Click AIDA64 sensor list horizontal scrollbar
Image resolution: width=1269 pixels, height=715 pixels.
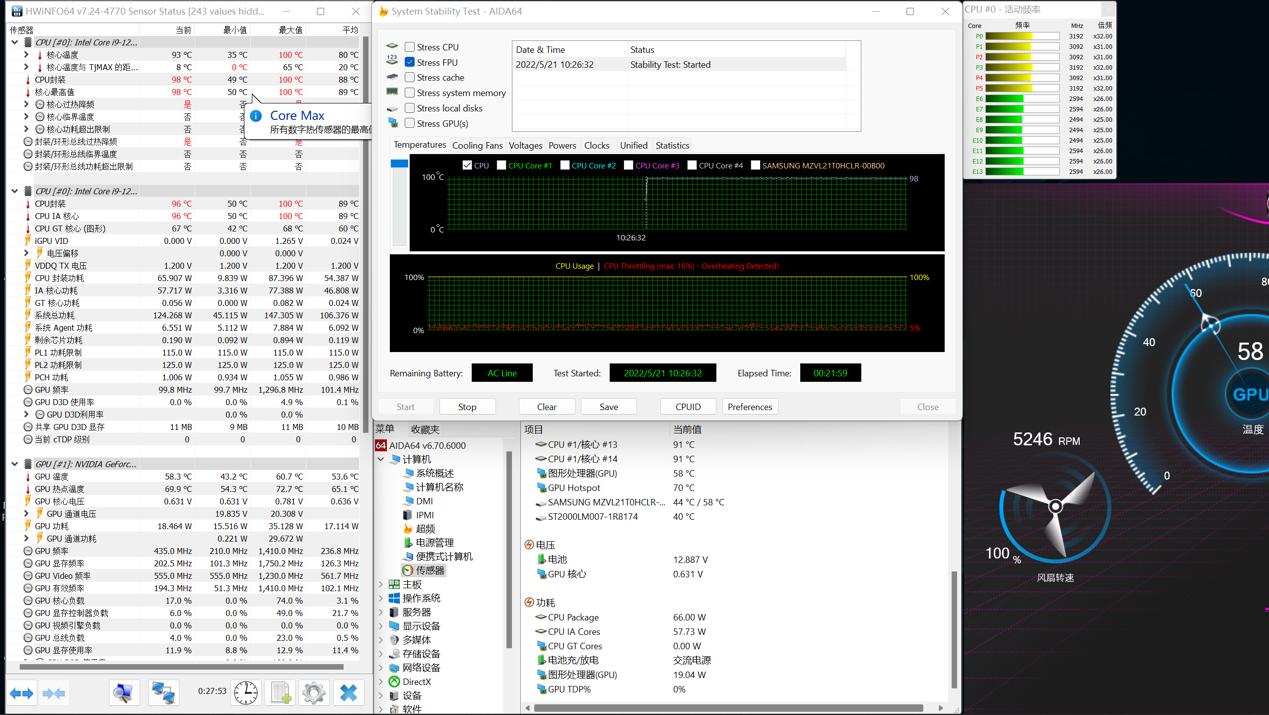pyautogui.click(x=729, y=708)
